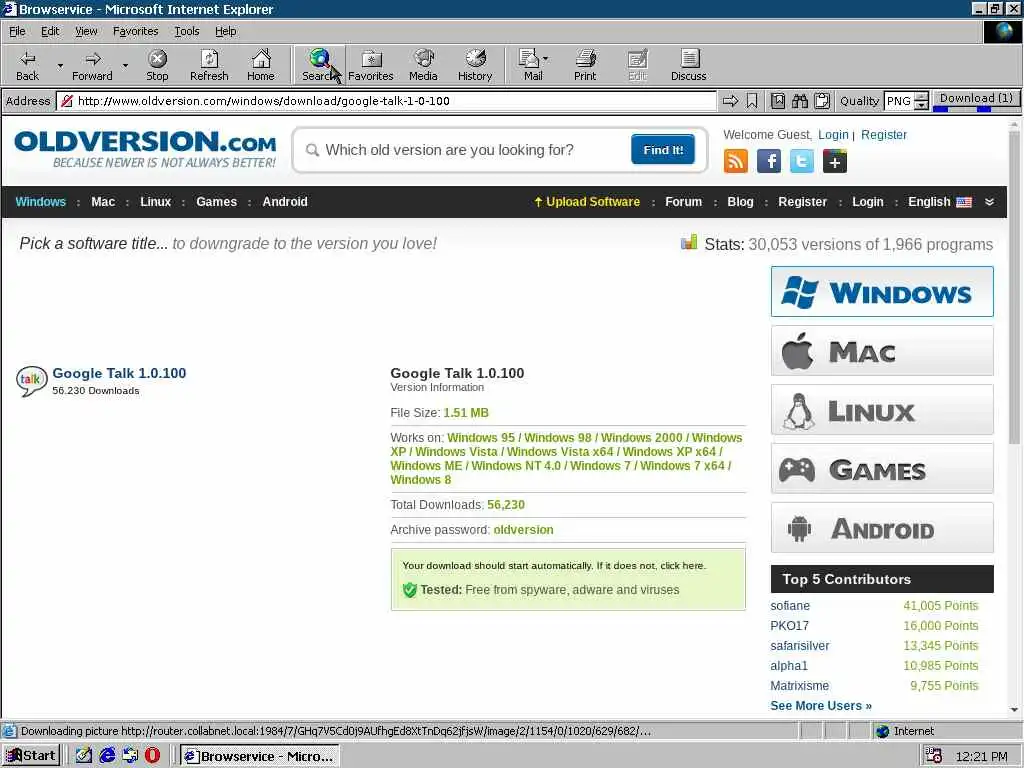Viewport: 1024px width, 768px height.
Task: Print the page with Print button
Action: [585, 65]
